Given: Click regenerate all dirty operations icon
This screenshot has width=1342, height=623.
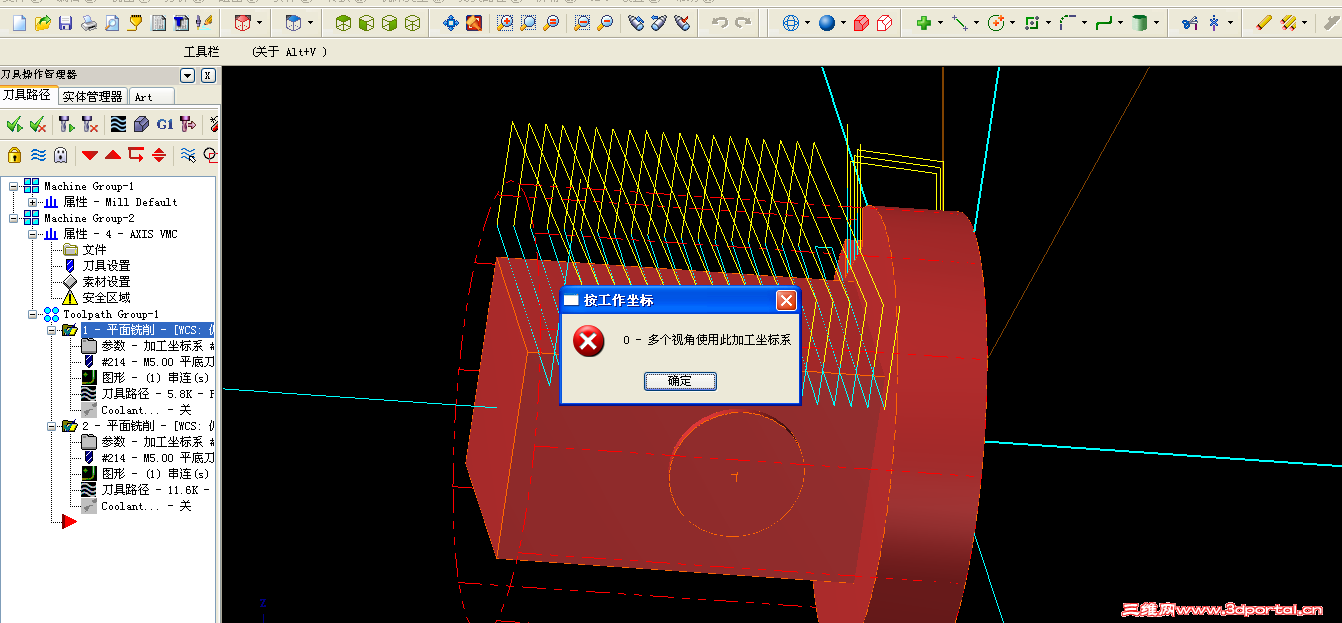Looking at the screenshot, I should [90, 124].
